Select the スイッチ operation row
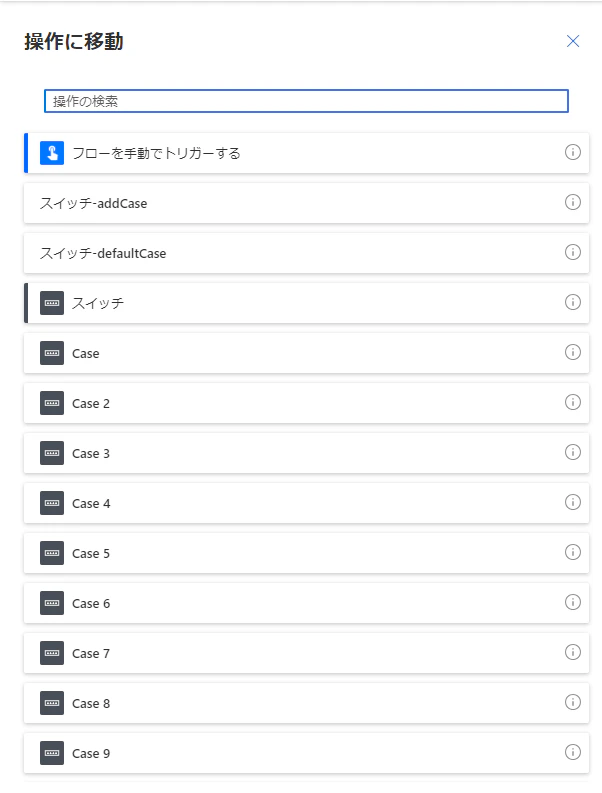This screenshot has height=793, width=602. tap(307, 303)
